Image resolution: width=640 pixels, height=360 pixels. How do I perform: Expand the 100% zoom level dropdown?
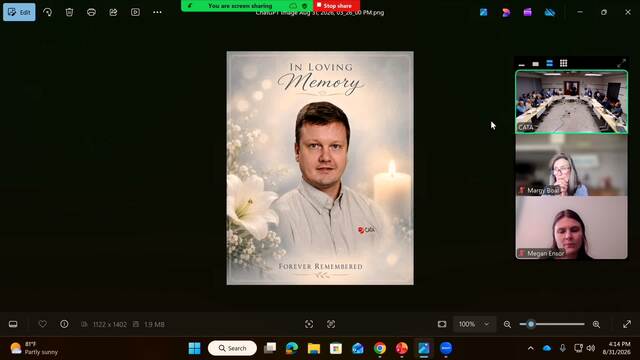(474, 324)
